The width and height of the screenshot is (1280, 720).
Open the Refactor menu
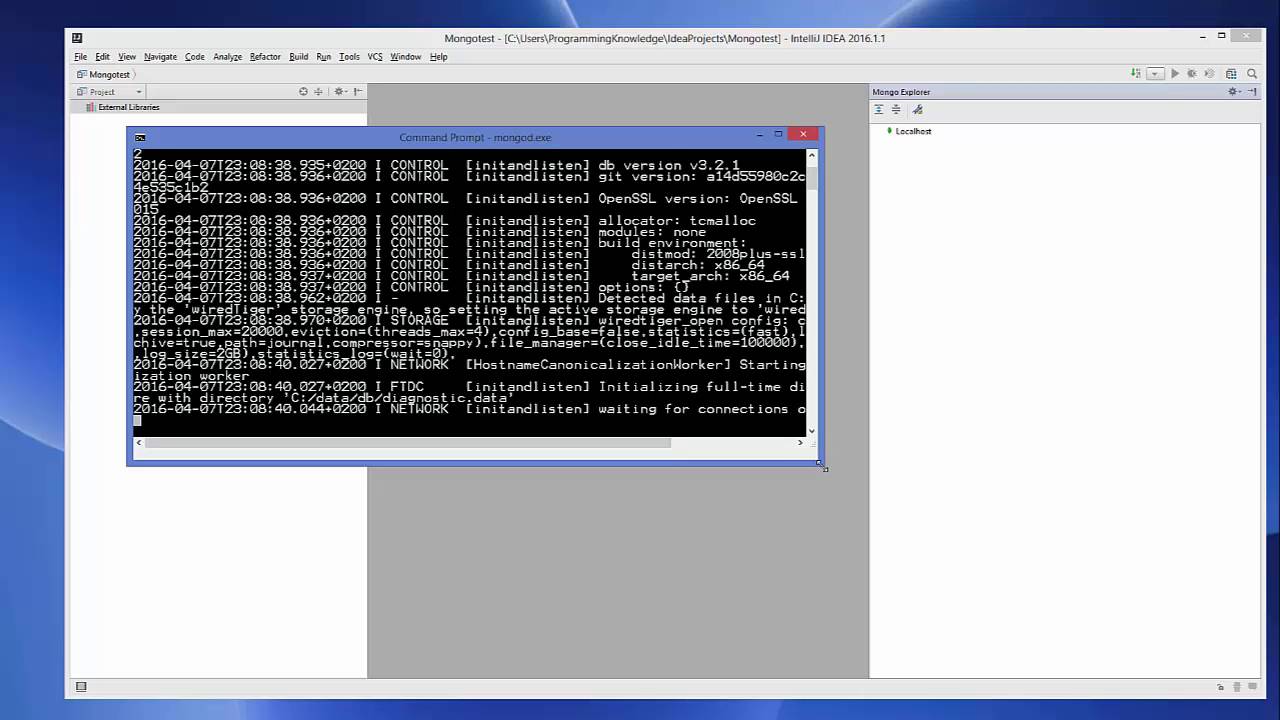(x=265, y=57)
